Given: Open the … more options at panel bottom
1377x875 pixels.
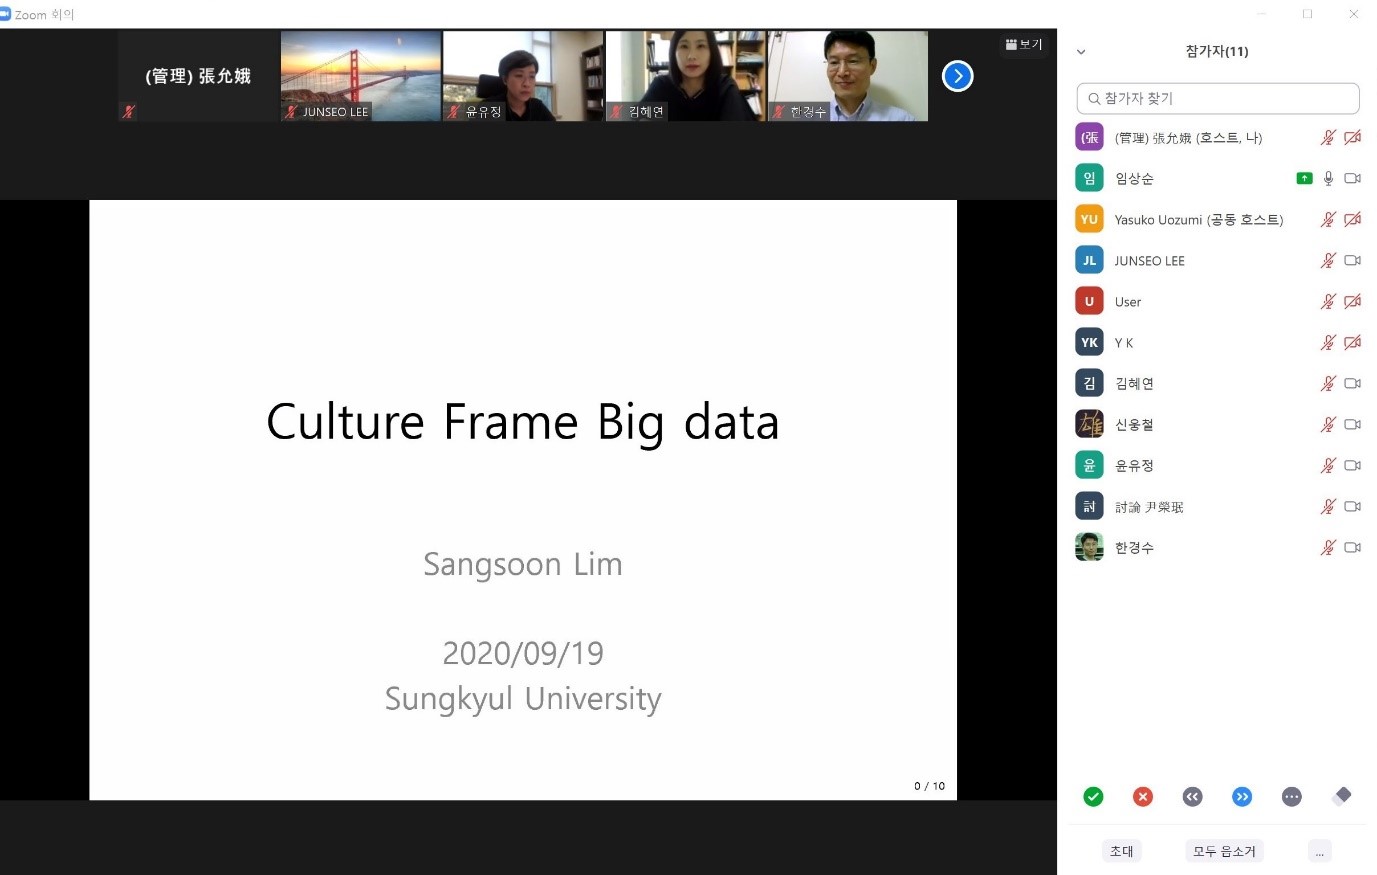Looking at the screenshot, I should pyautogui.click(x=1319, y=851).
